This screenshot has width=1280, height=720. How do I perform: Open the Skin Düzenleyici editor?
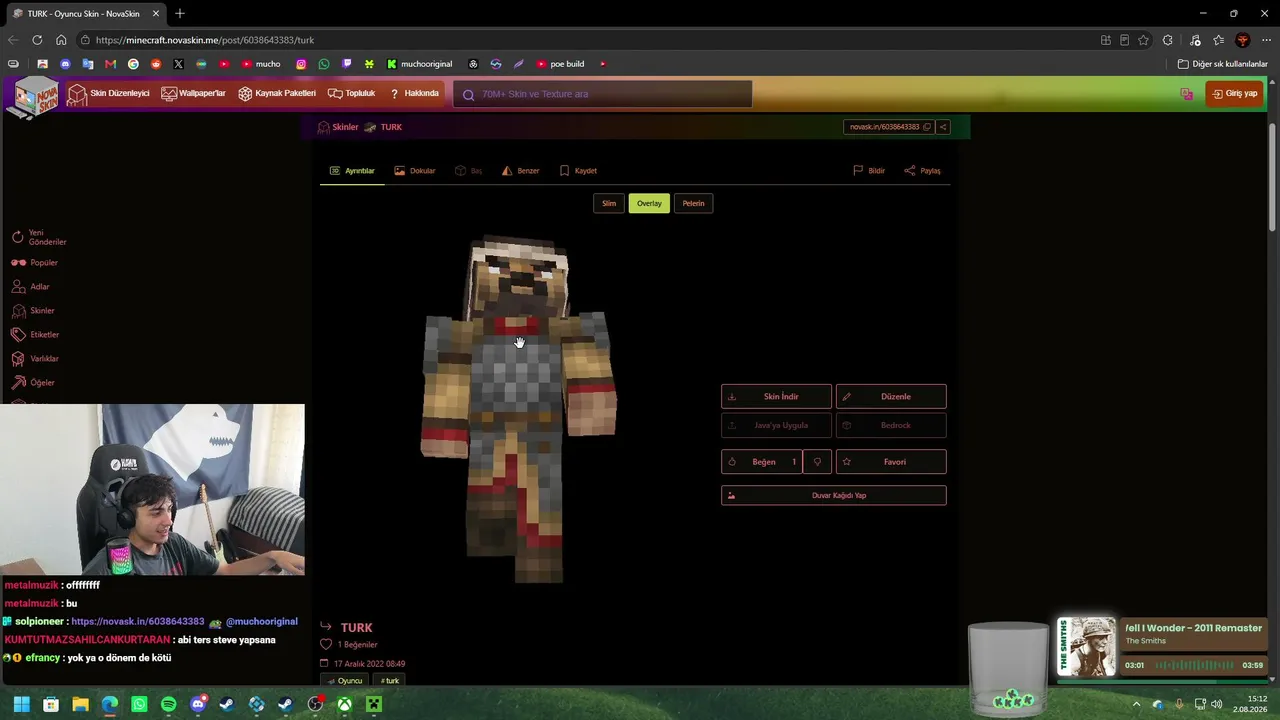[x=108, y=94]
